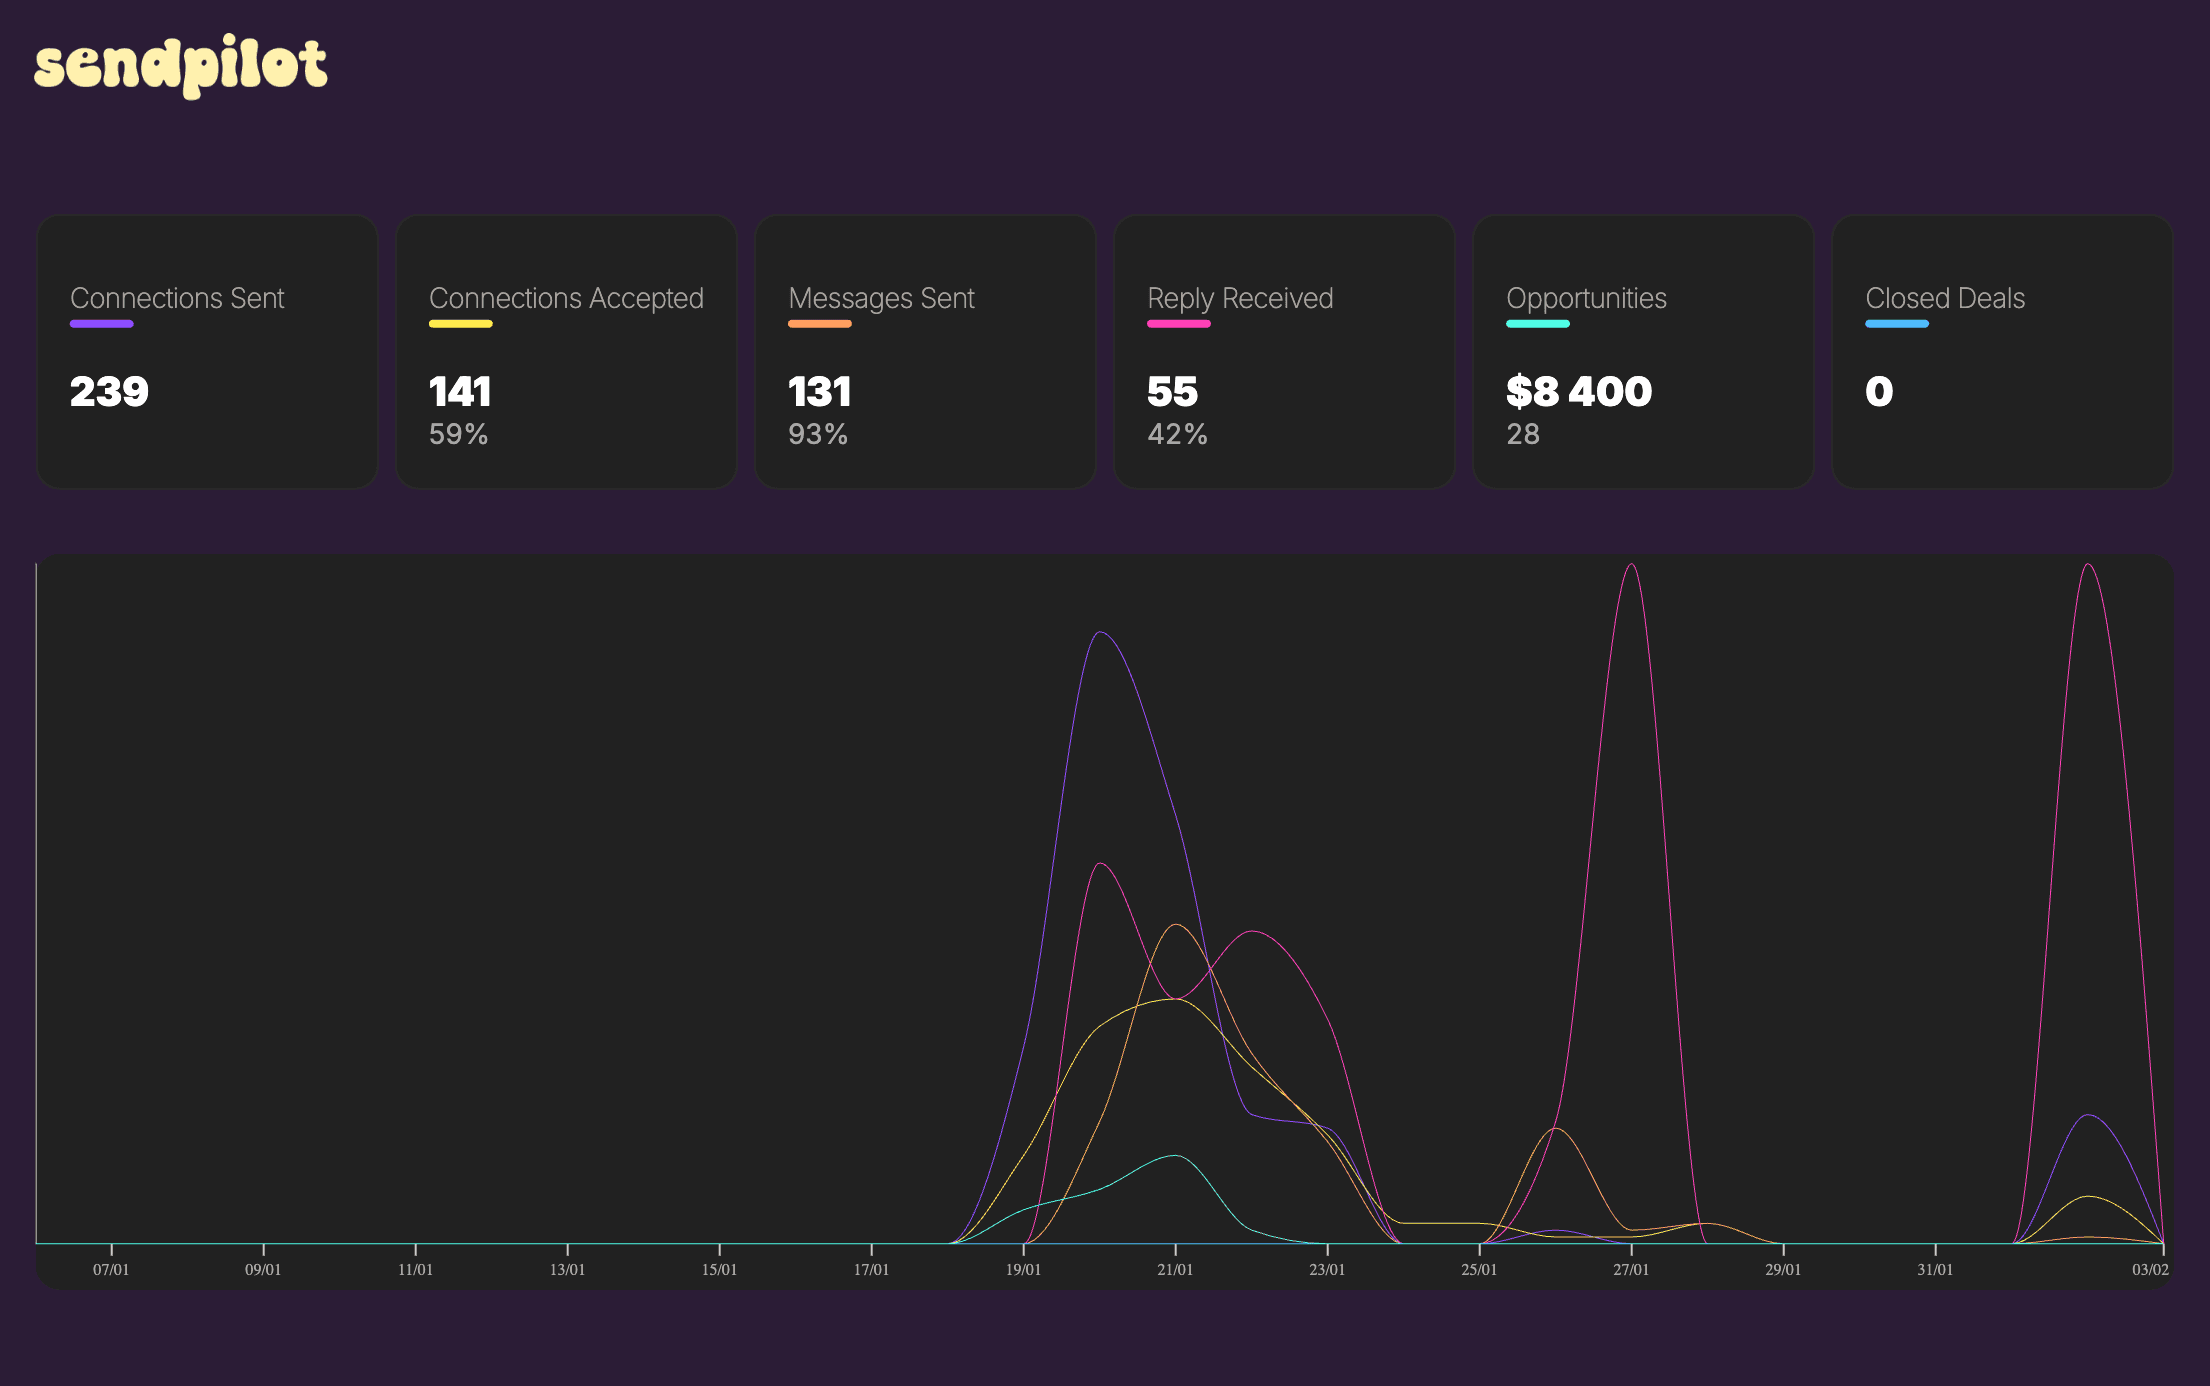2210x1386 pixels.
Task: Click the orange Messages Sent legend bar
Action: coord(819,324)
